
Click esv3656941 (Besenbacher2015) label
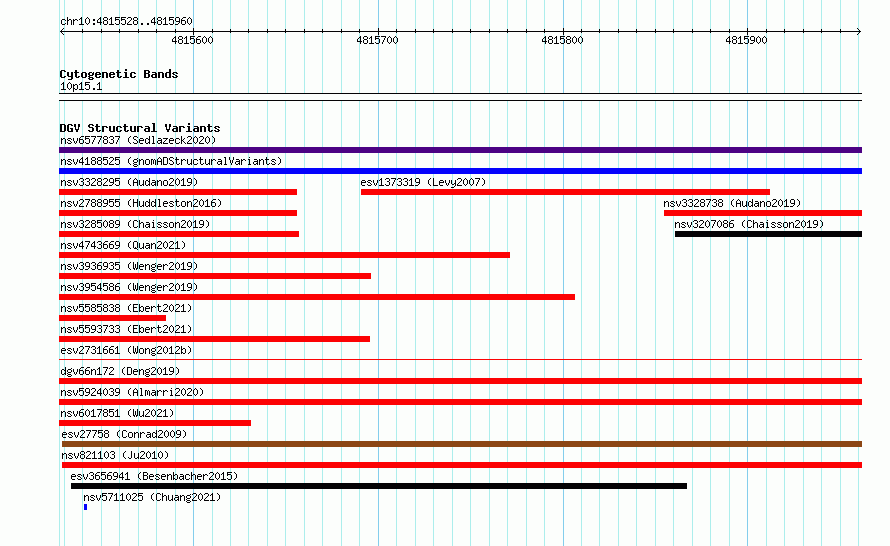(154, 476)
